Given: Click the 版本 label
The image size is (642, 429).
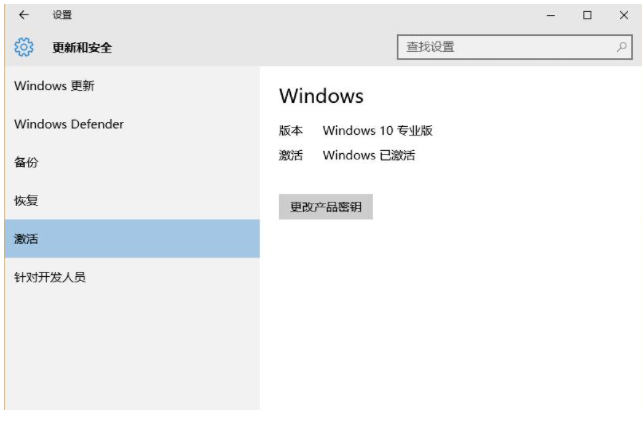Looking at the screenshot, I should 290,131.
